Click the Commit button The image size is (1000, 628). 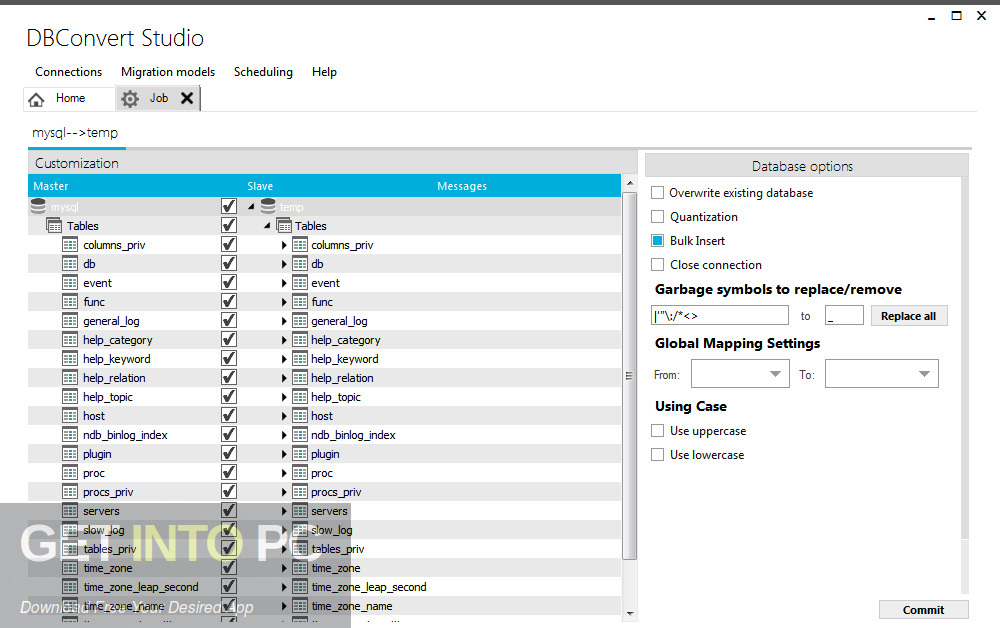pos(923,610)
